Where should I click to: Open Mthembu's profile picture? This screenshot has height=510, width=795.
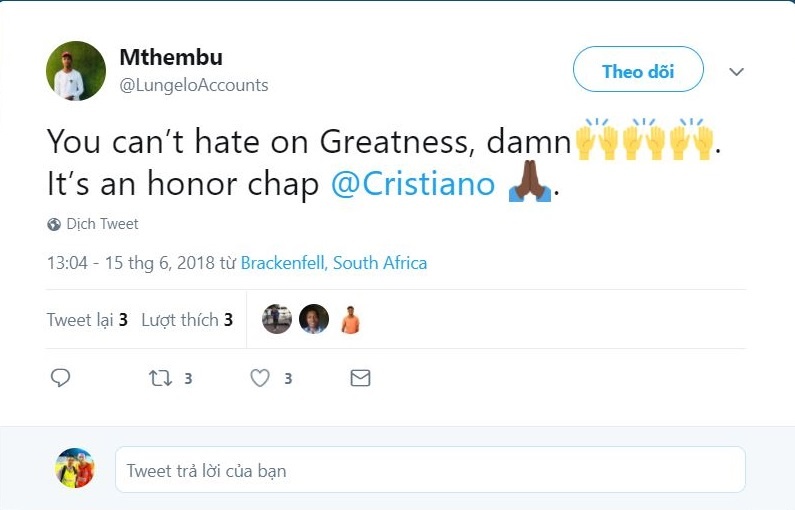(76, 71)
